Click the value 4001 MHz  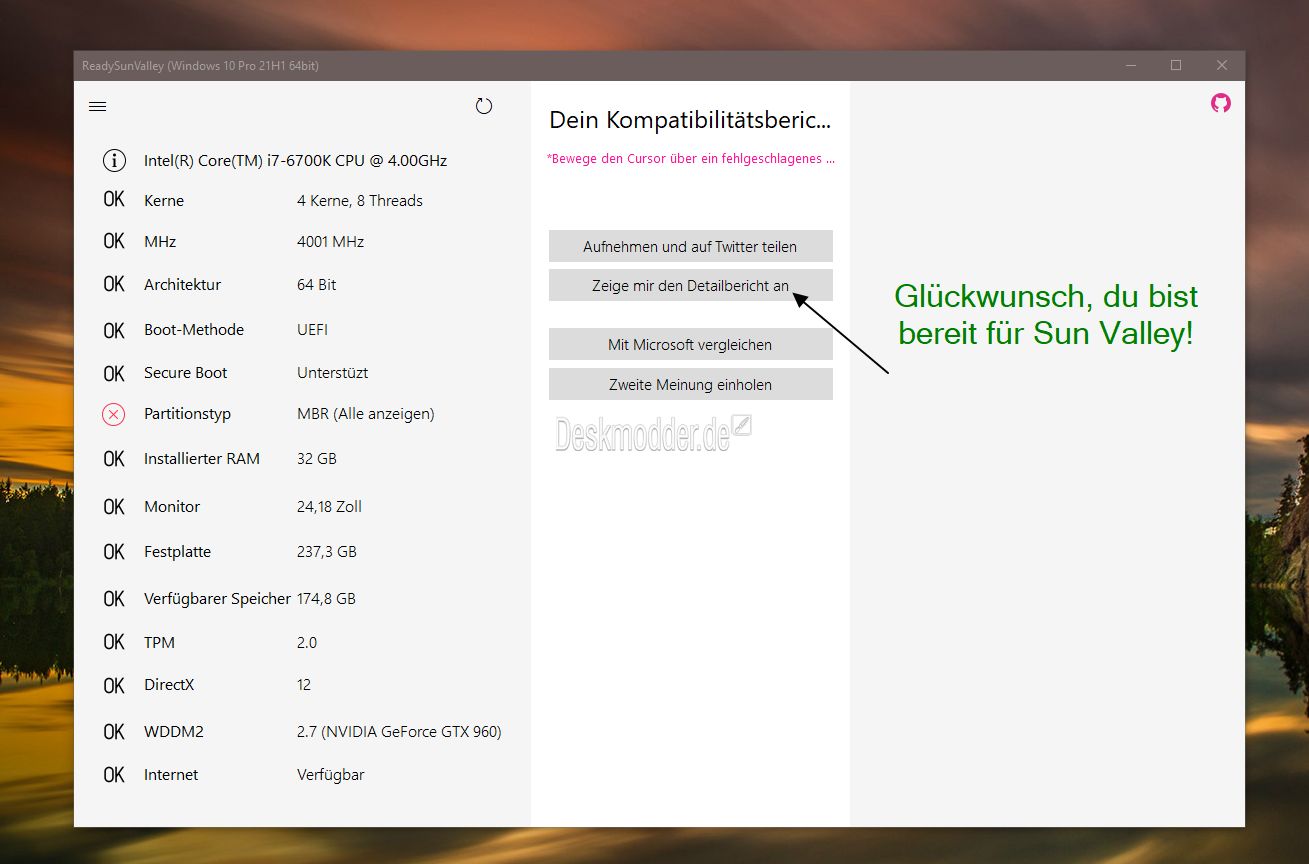click(x=331, y=241)
